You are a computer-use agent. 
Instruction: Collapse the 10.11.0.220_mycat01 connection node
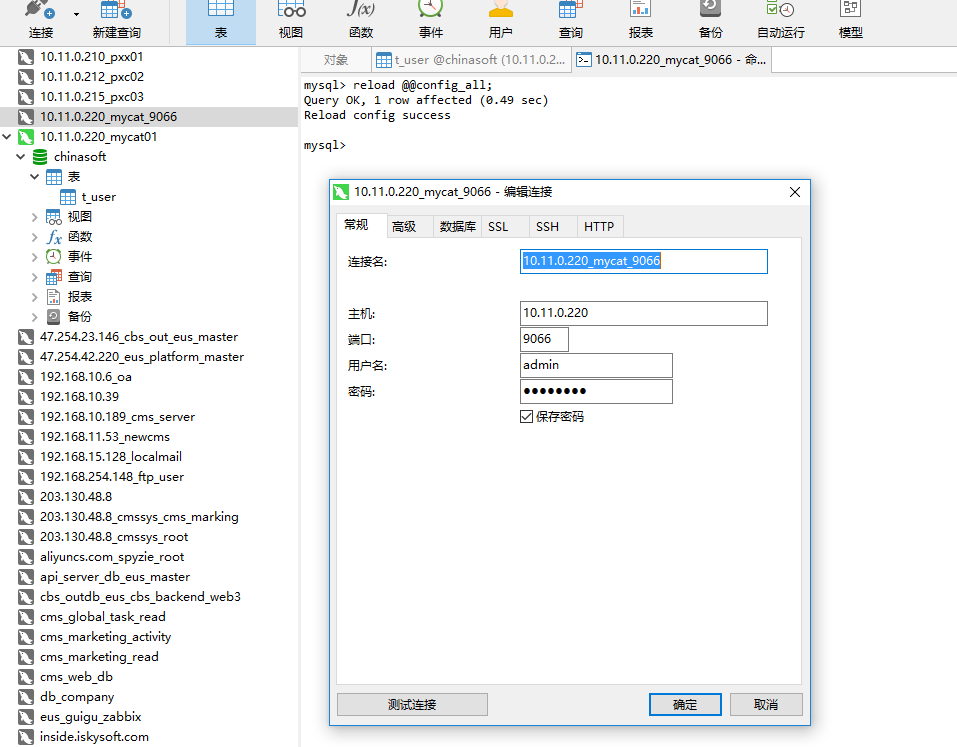click(x=7, y=137)
